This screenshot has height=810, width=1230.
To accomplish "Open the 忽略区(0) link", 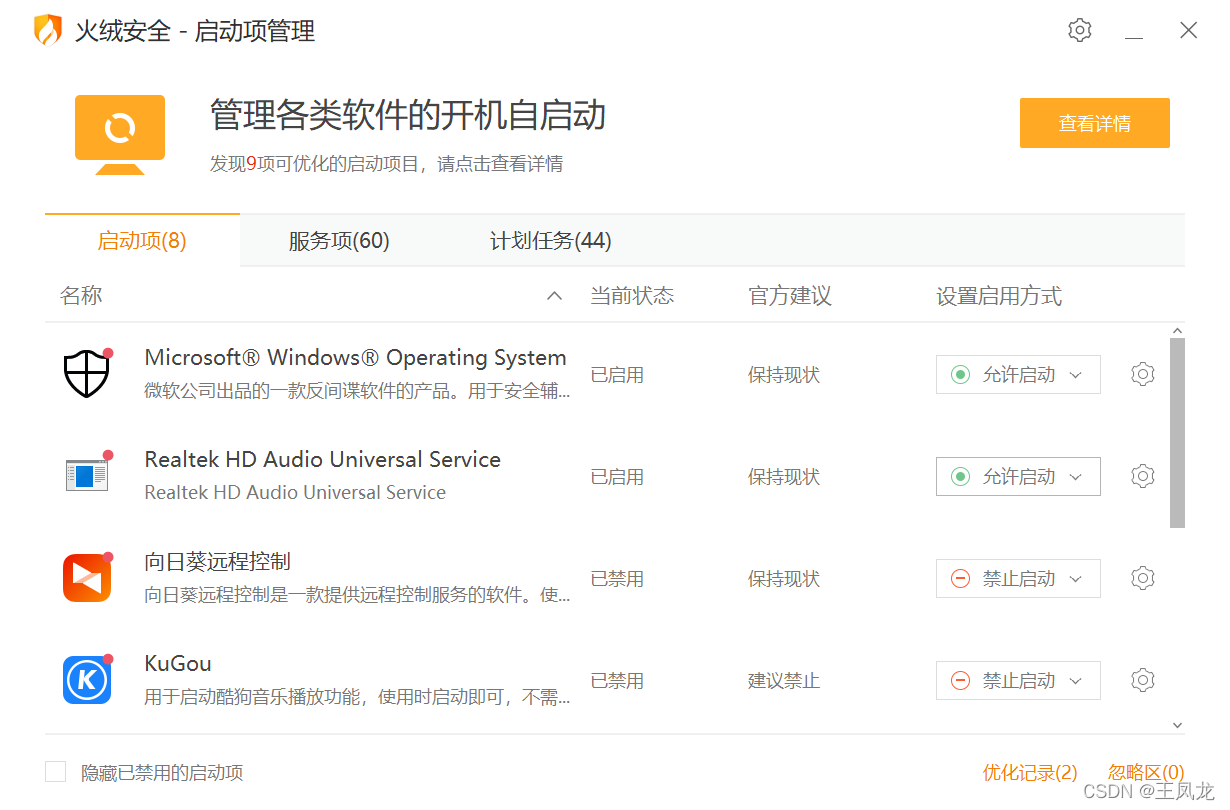I will tap(1146, 772).
